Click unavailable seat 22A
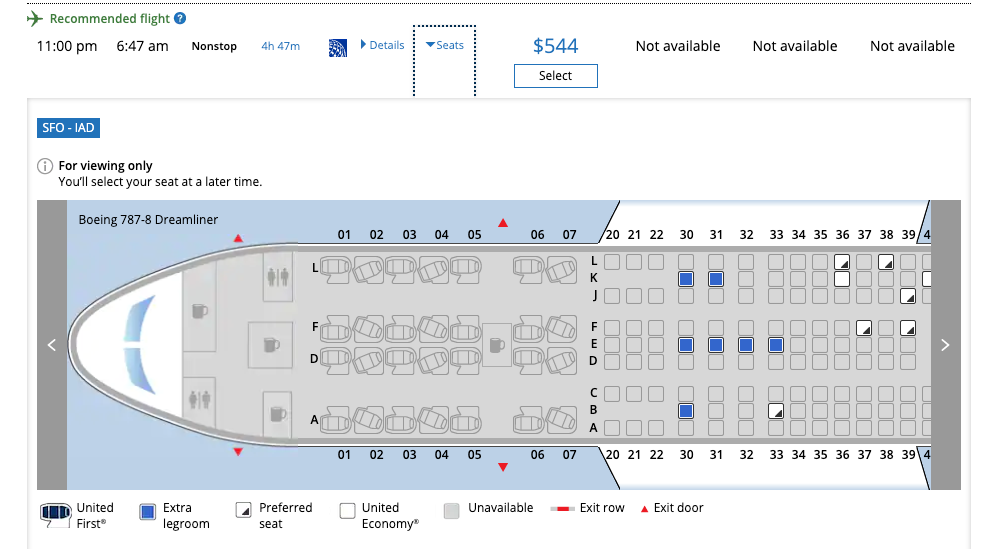The image size is (1002, 549). 656,428
